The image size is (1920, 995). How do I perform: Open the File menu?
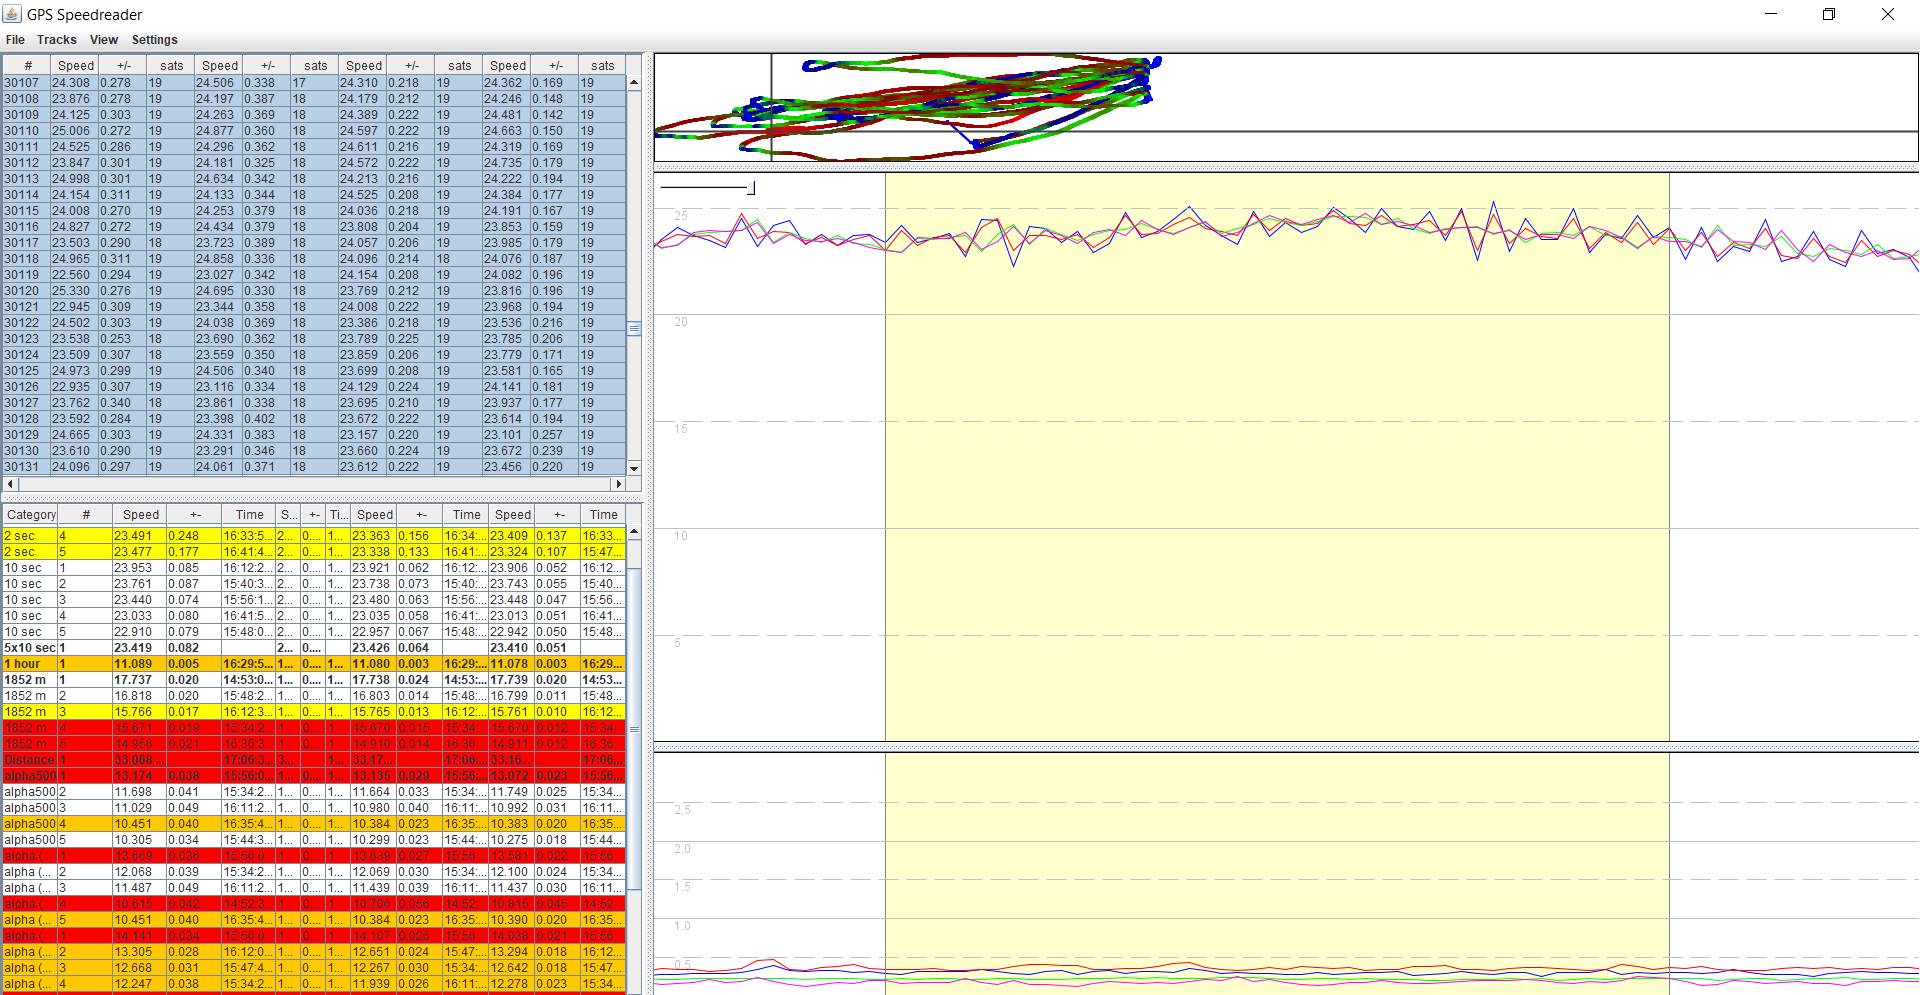tap(15, 40)
